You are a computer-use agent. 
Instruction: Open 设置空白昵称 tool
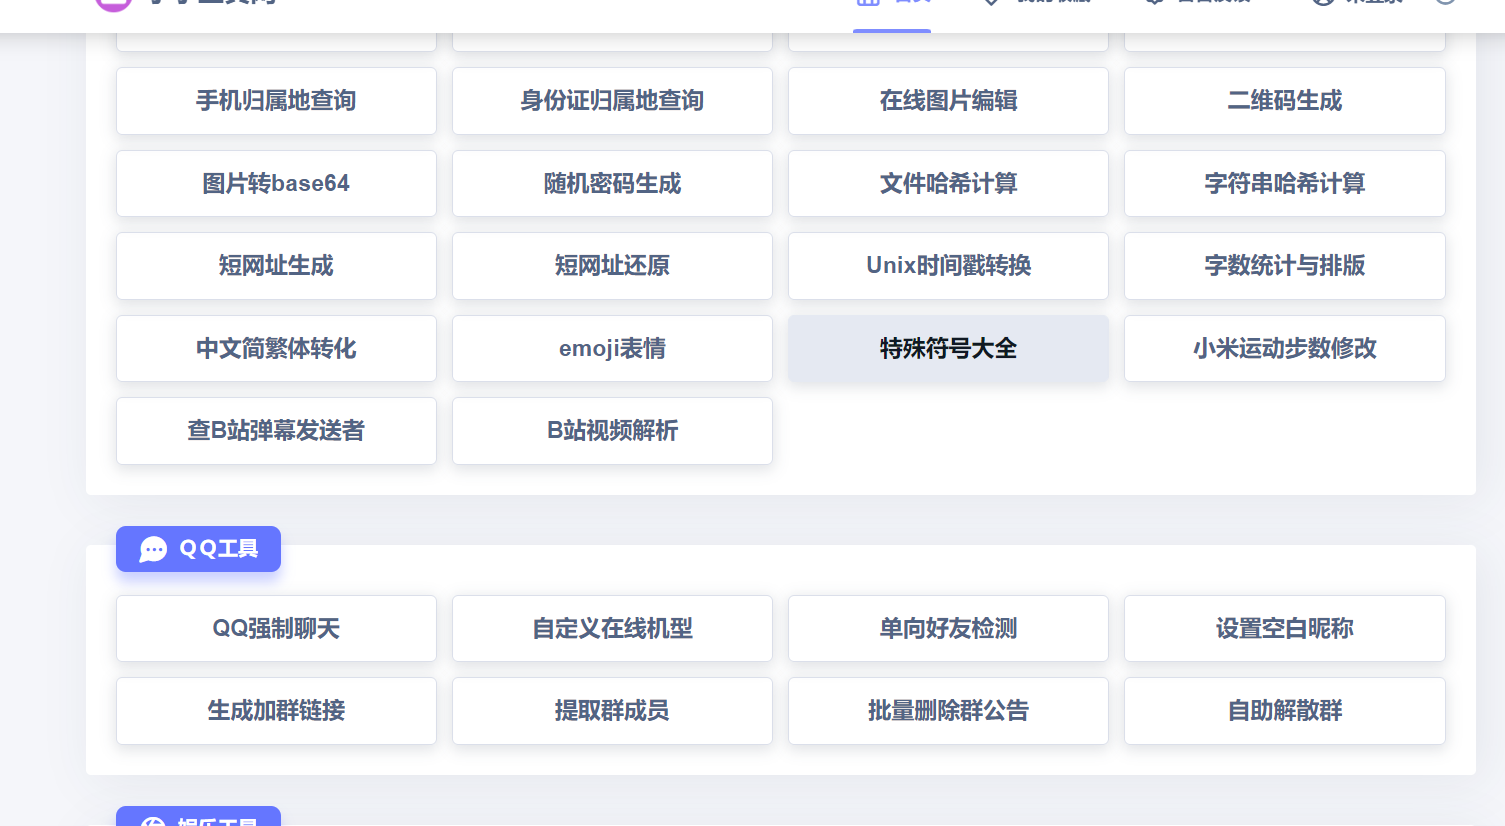pyautogui.click(x=1284, y=628)
